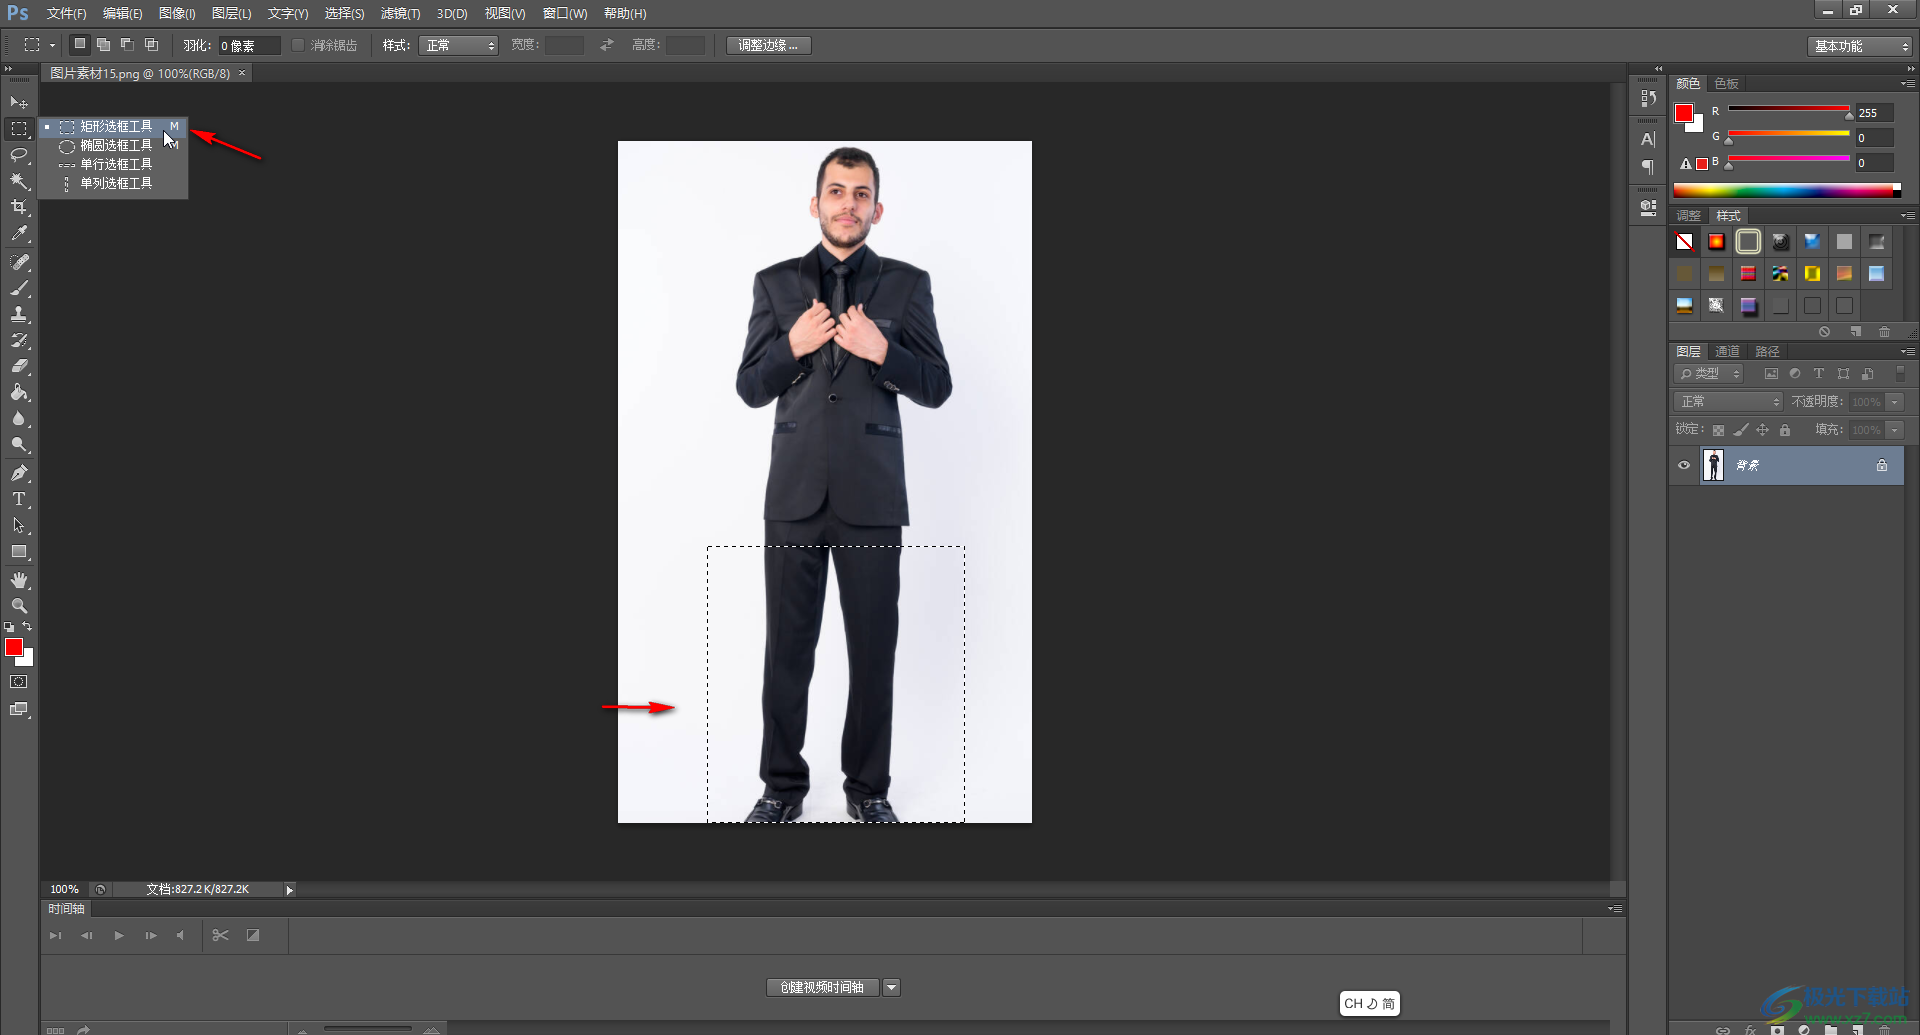
Task: Select the Path Selection tool
Action: 19,525
